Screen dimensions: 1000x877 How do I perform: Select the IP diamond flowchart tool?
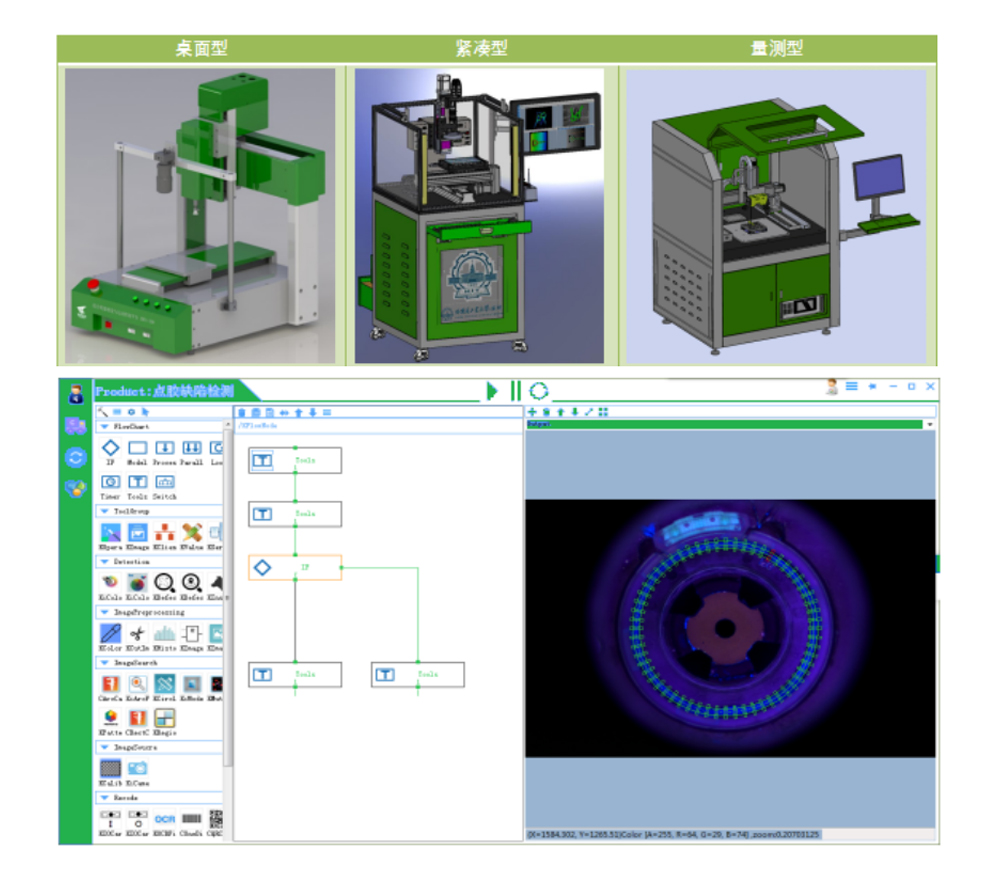[111, 448]
